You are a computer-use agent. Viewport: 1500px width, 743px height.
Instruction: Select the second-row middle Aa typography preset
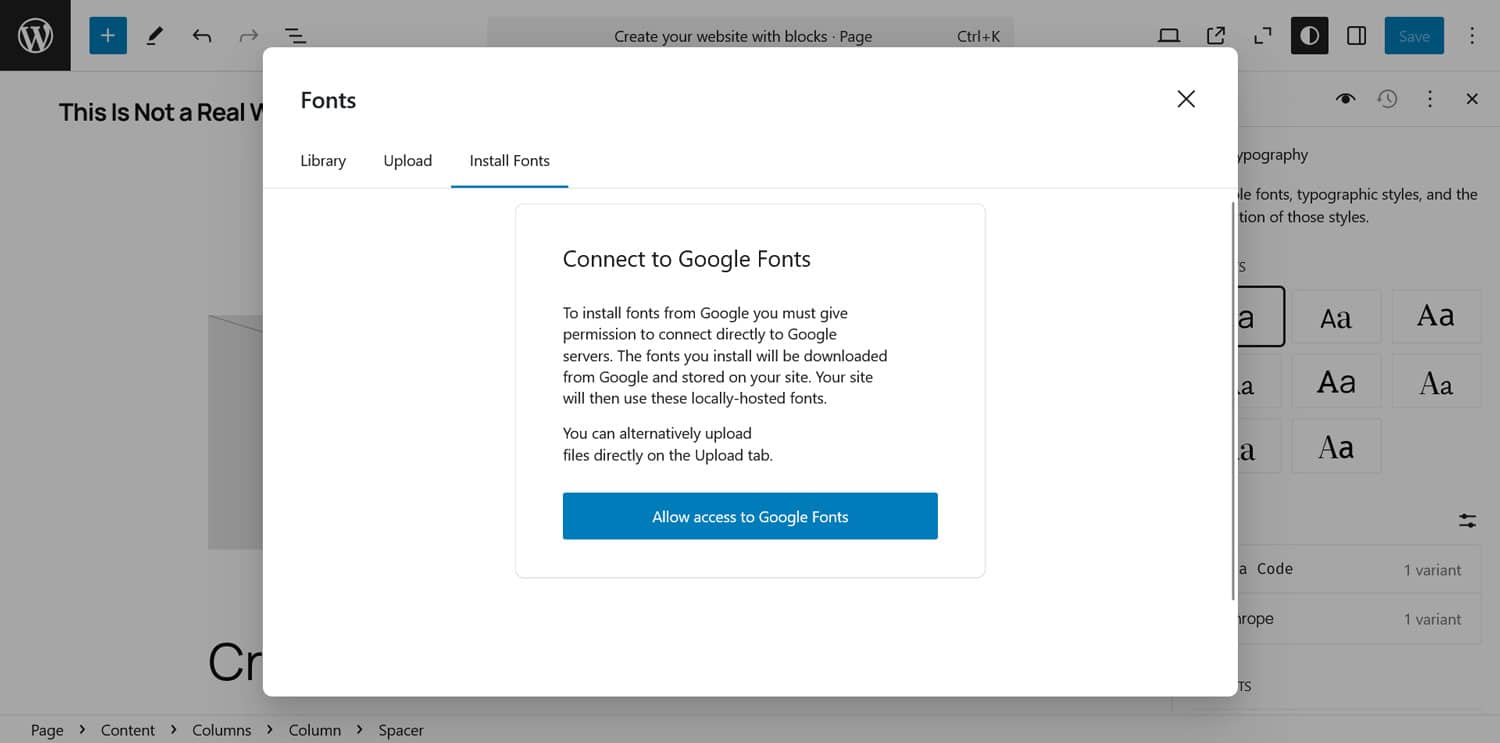click(1336, 381)
